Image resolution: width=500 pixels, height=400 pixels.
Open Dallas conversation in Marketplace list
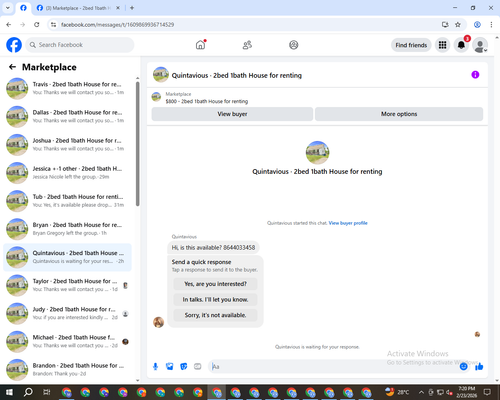[67, 116]
